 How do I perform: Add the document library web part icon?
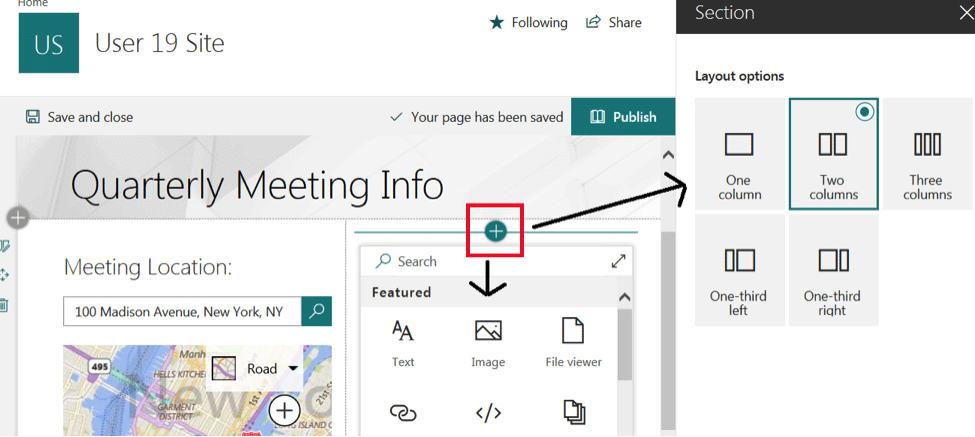573,413
